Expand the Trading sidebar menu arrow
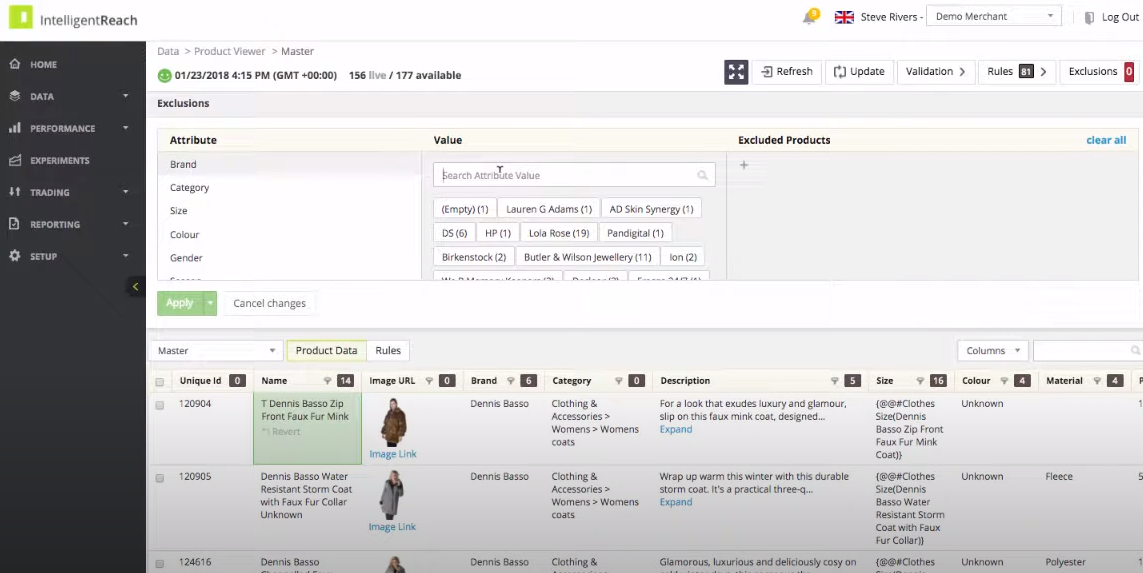This screenshot has height=573, width=1143. [x=125, y=192]
